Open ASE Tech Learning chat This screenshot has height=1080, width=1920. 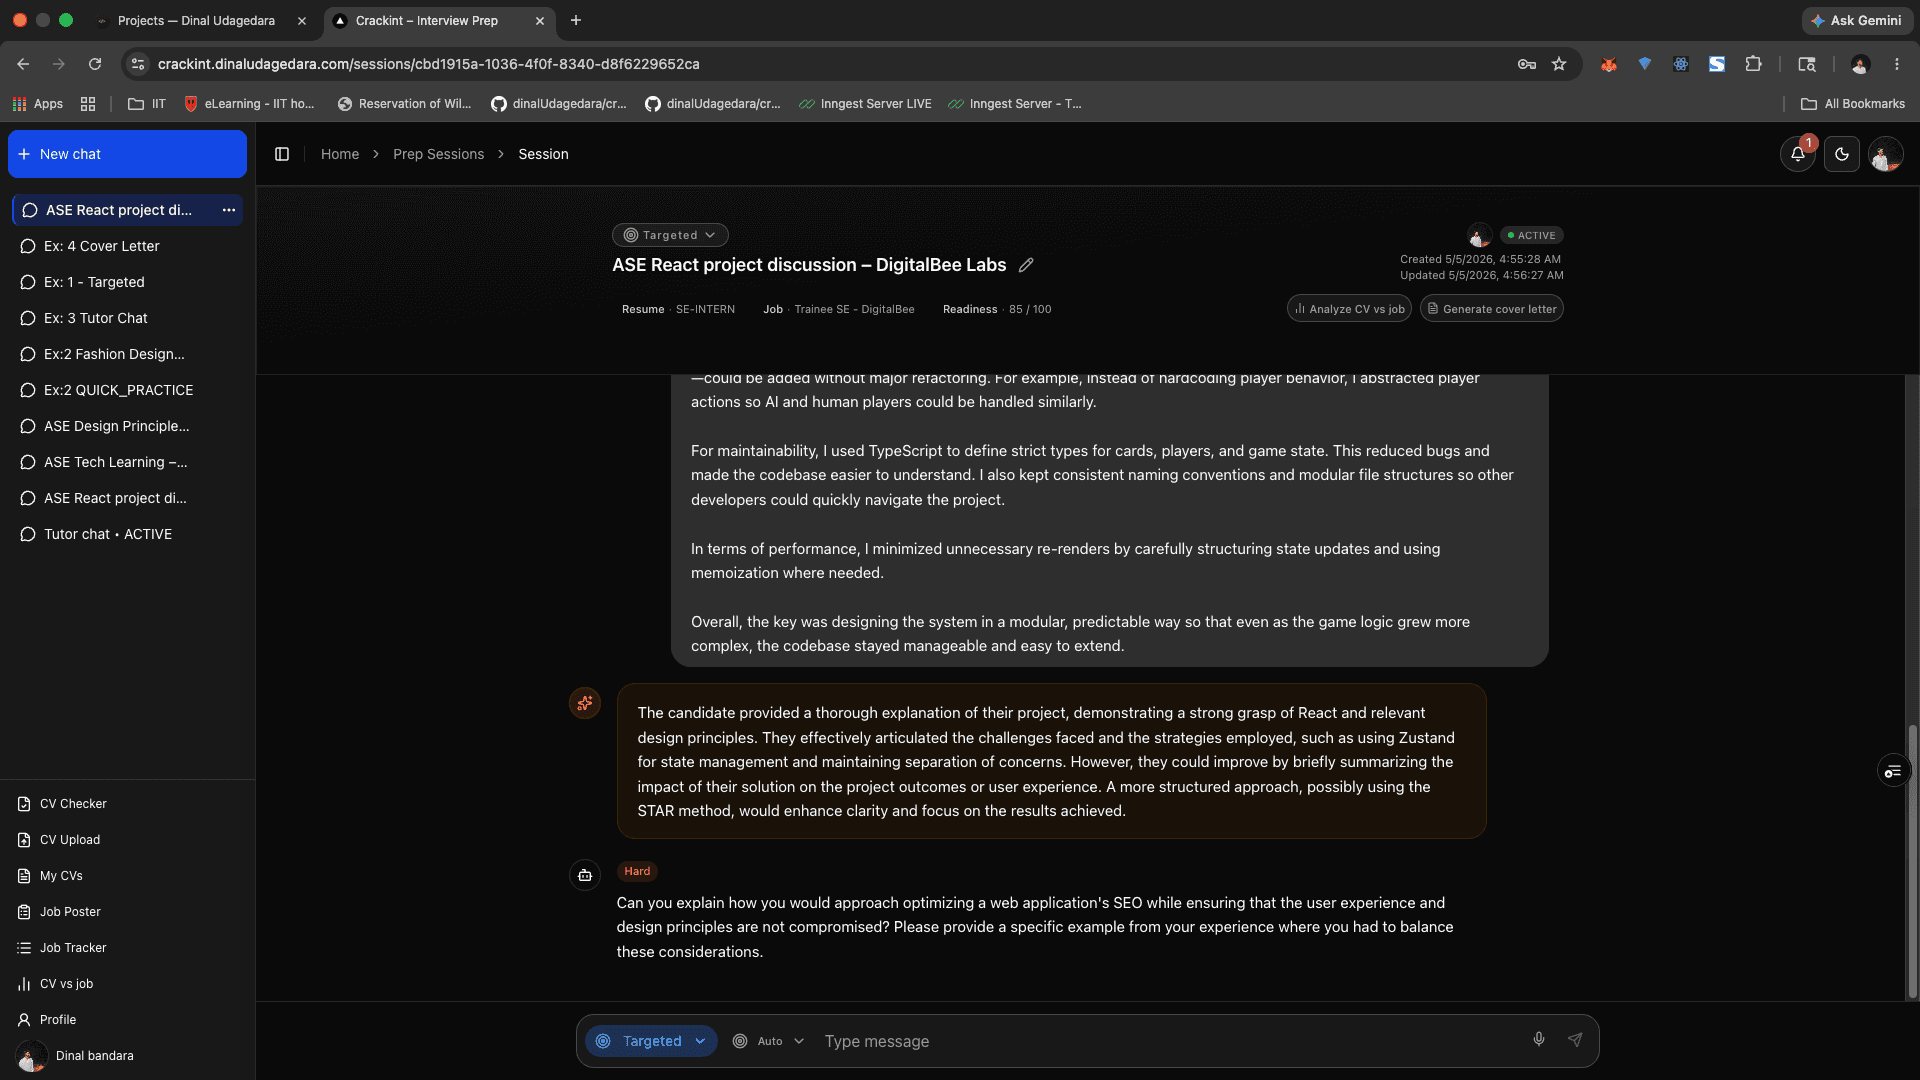click(127, 462)
